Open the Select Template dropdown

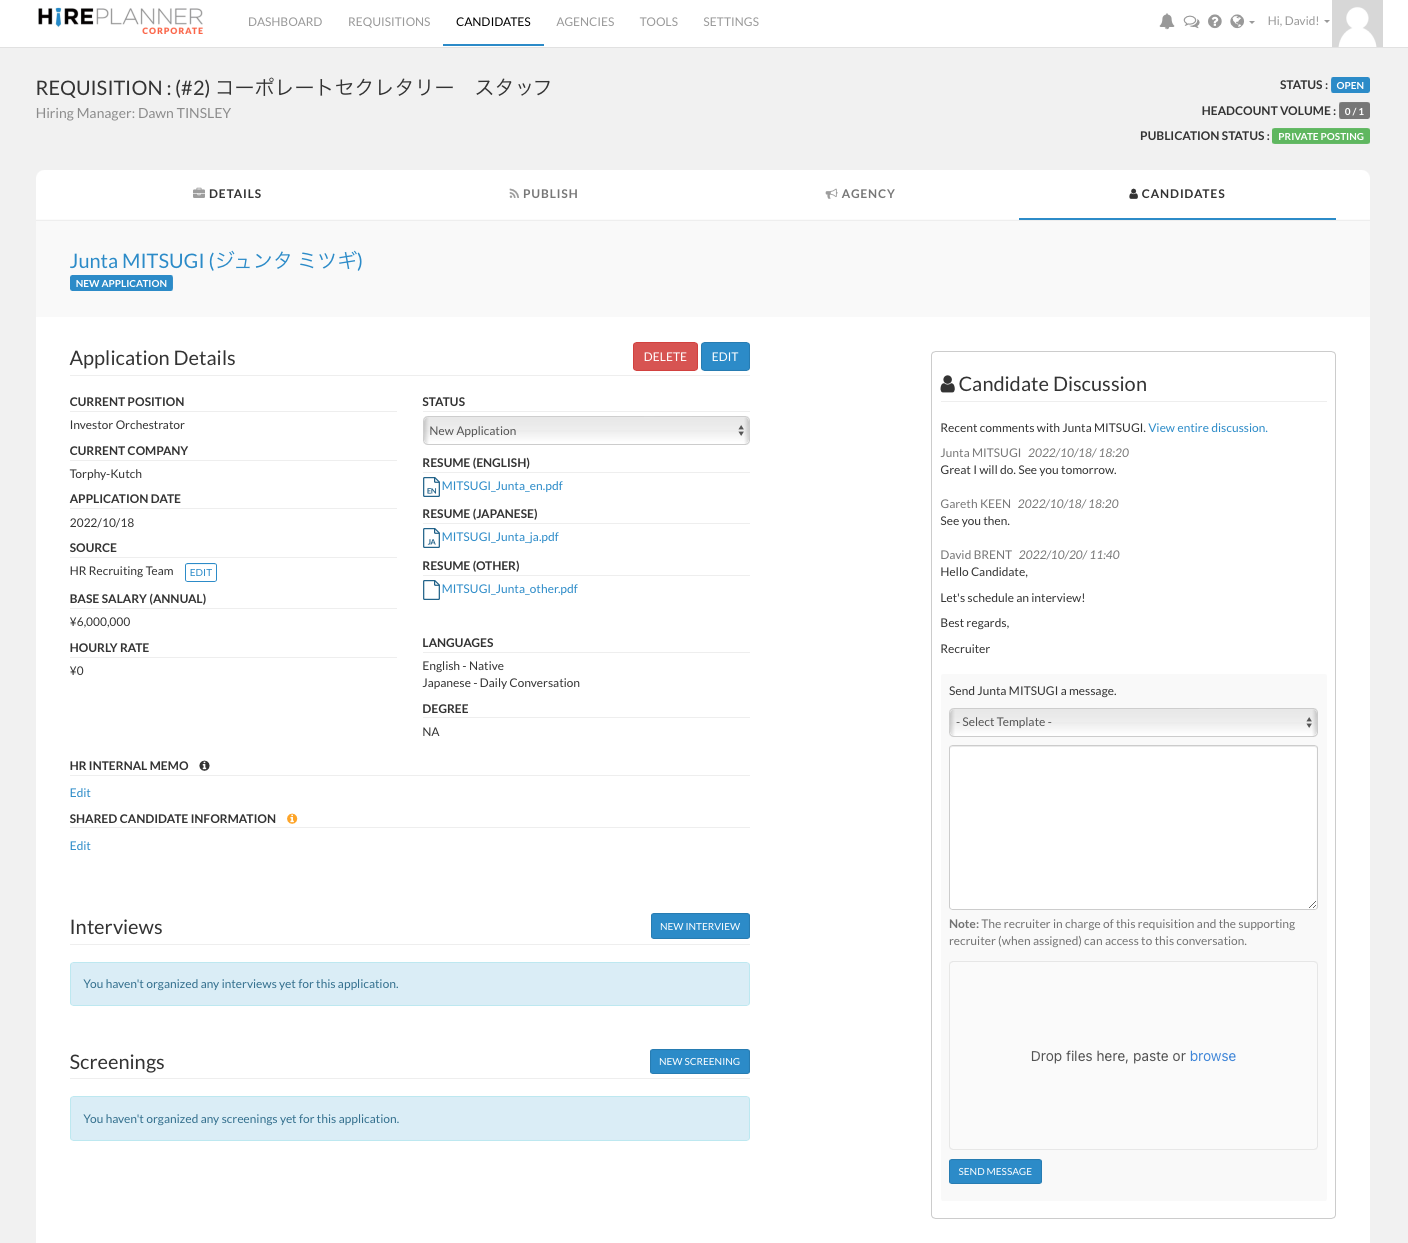point(1132,721)
